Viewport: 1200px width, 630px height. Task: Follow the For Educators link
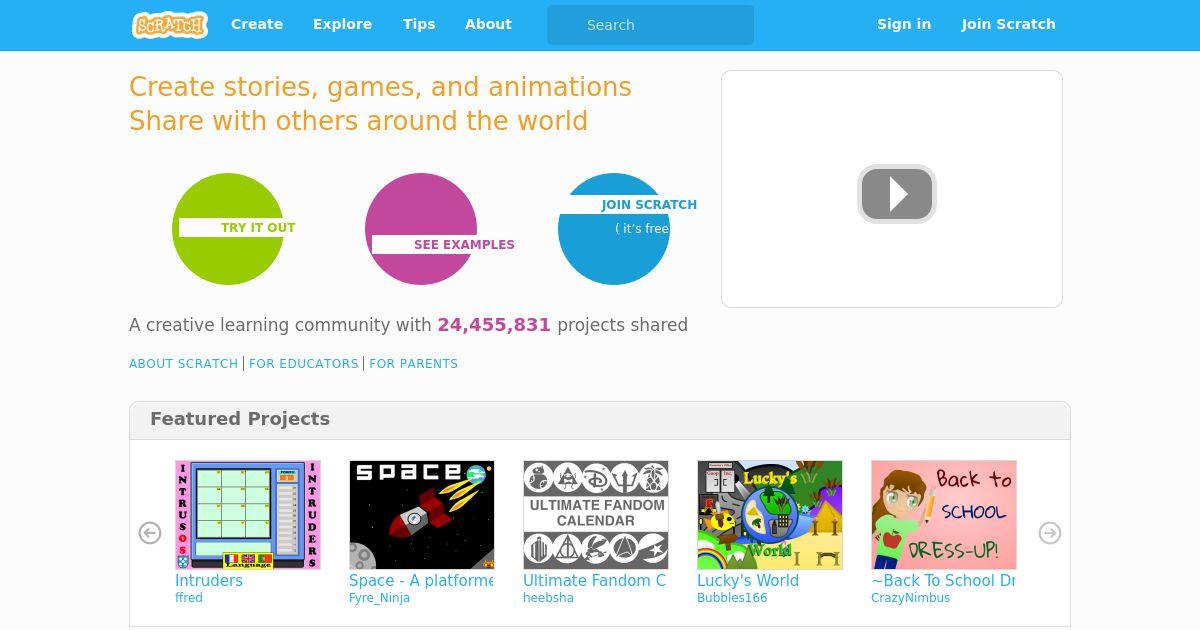[x=304, y=364]
